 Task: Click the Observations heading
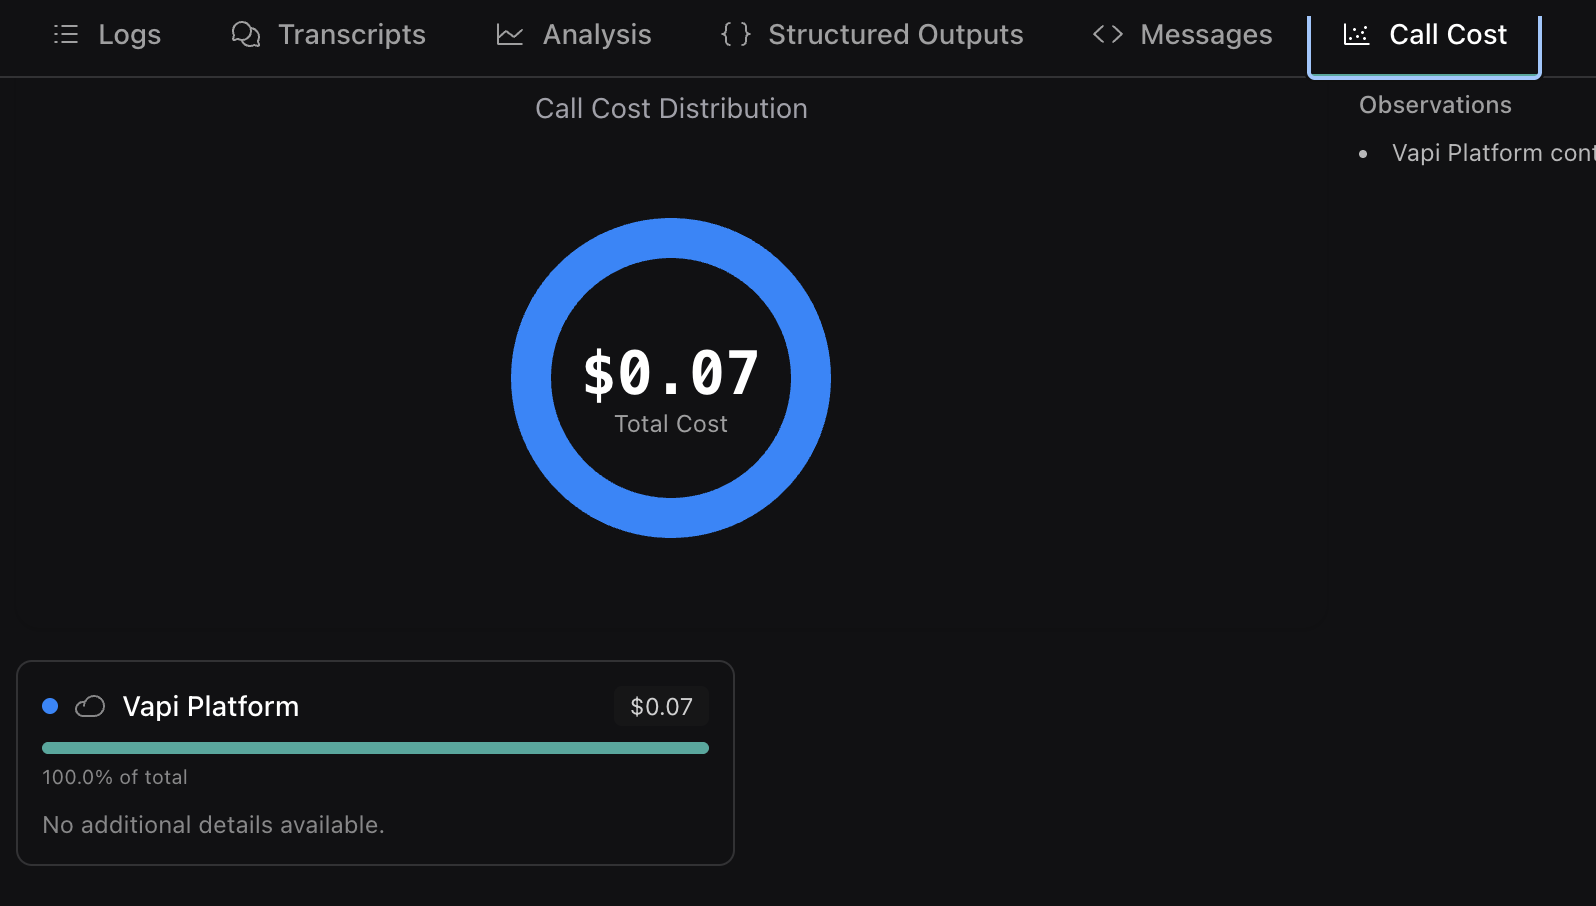tap(1435, 105)
